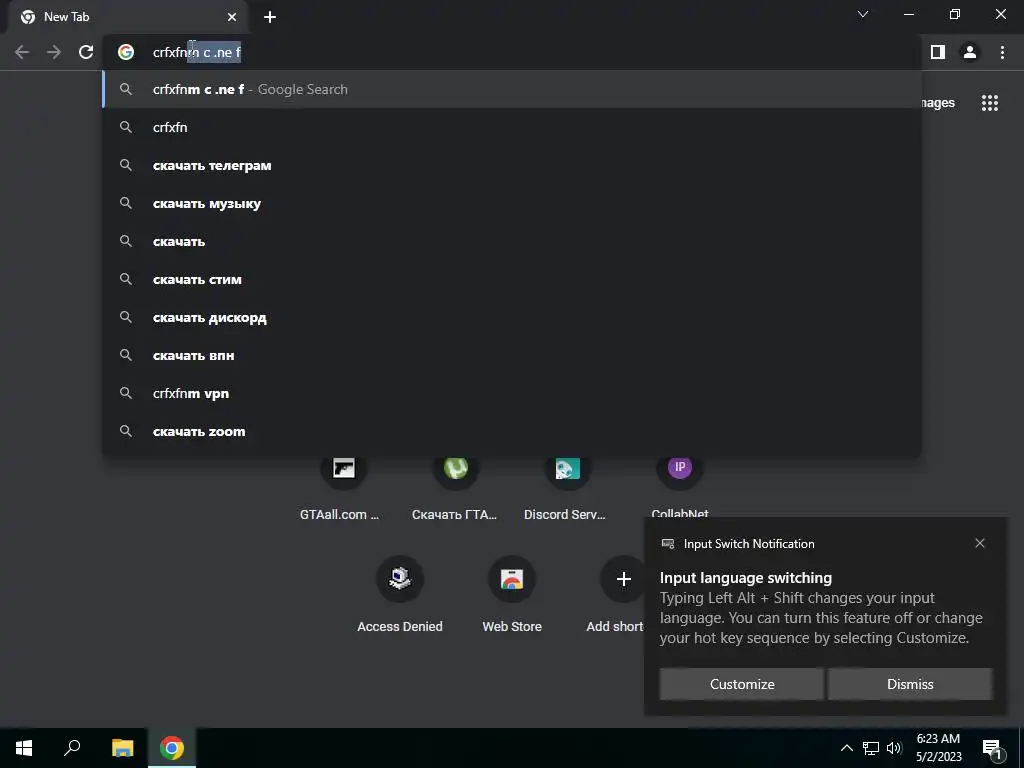
Task: Open Google apps grid icon
Action: click(989, 103)
